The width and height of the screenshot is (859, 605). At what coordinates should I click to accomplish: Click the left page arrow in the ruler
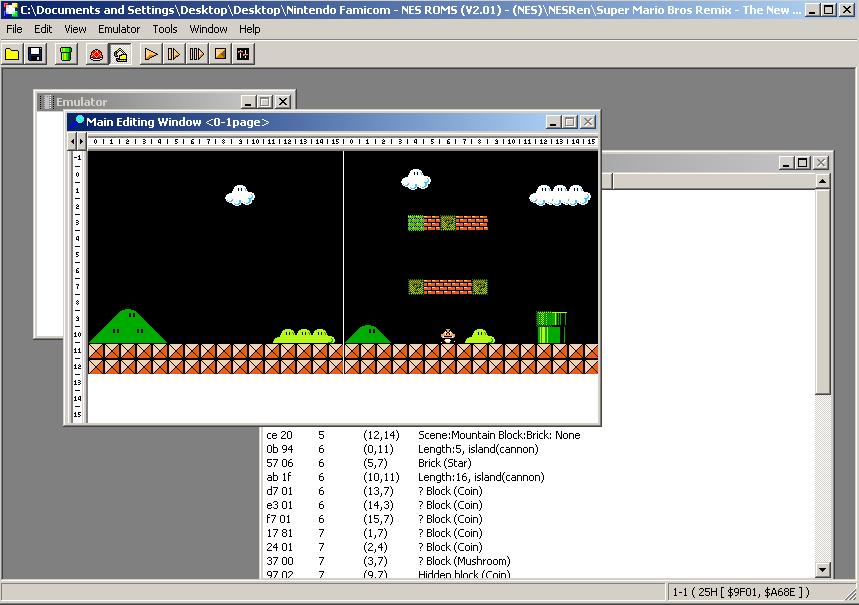[72, 141]
